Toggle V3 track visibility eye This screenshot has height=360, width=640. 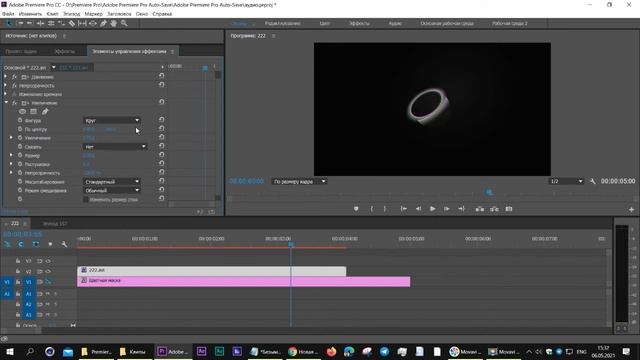coord(48,261)
